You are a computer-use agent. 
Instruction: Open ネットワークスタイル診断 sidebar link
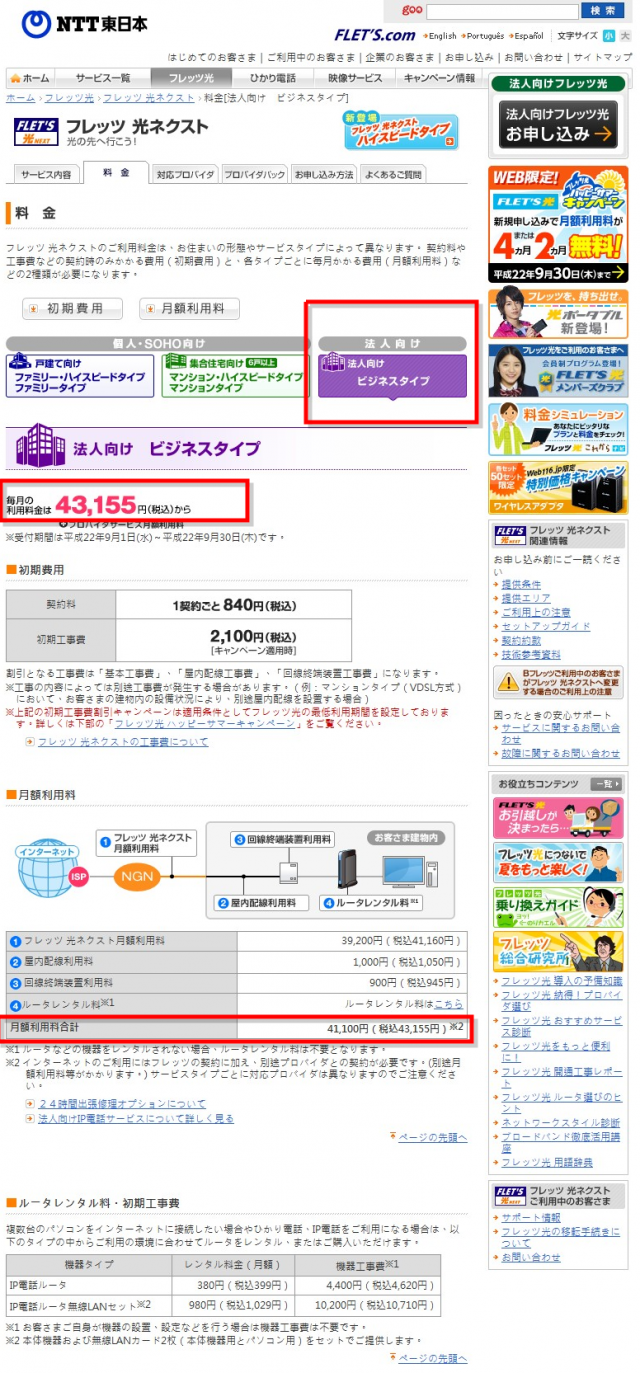[560, 1122]
